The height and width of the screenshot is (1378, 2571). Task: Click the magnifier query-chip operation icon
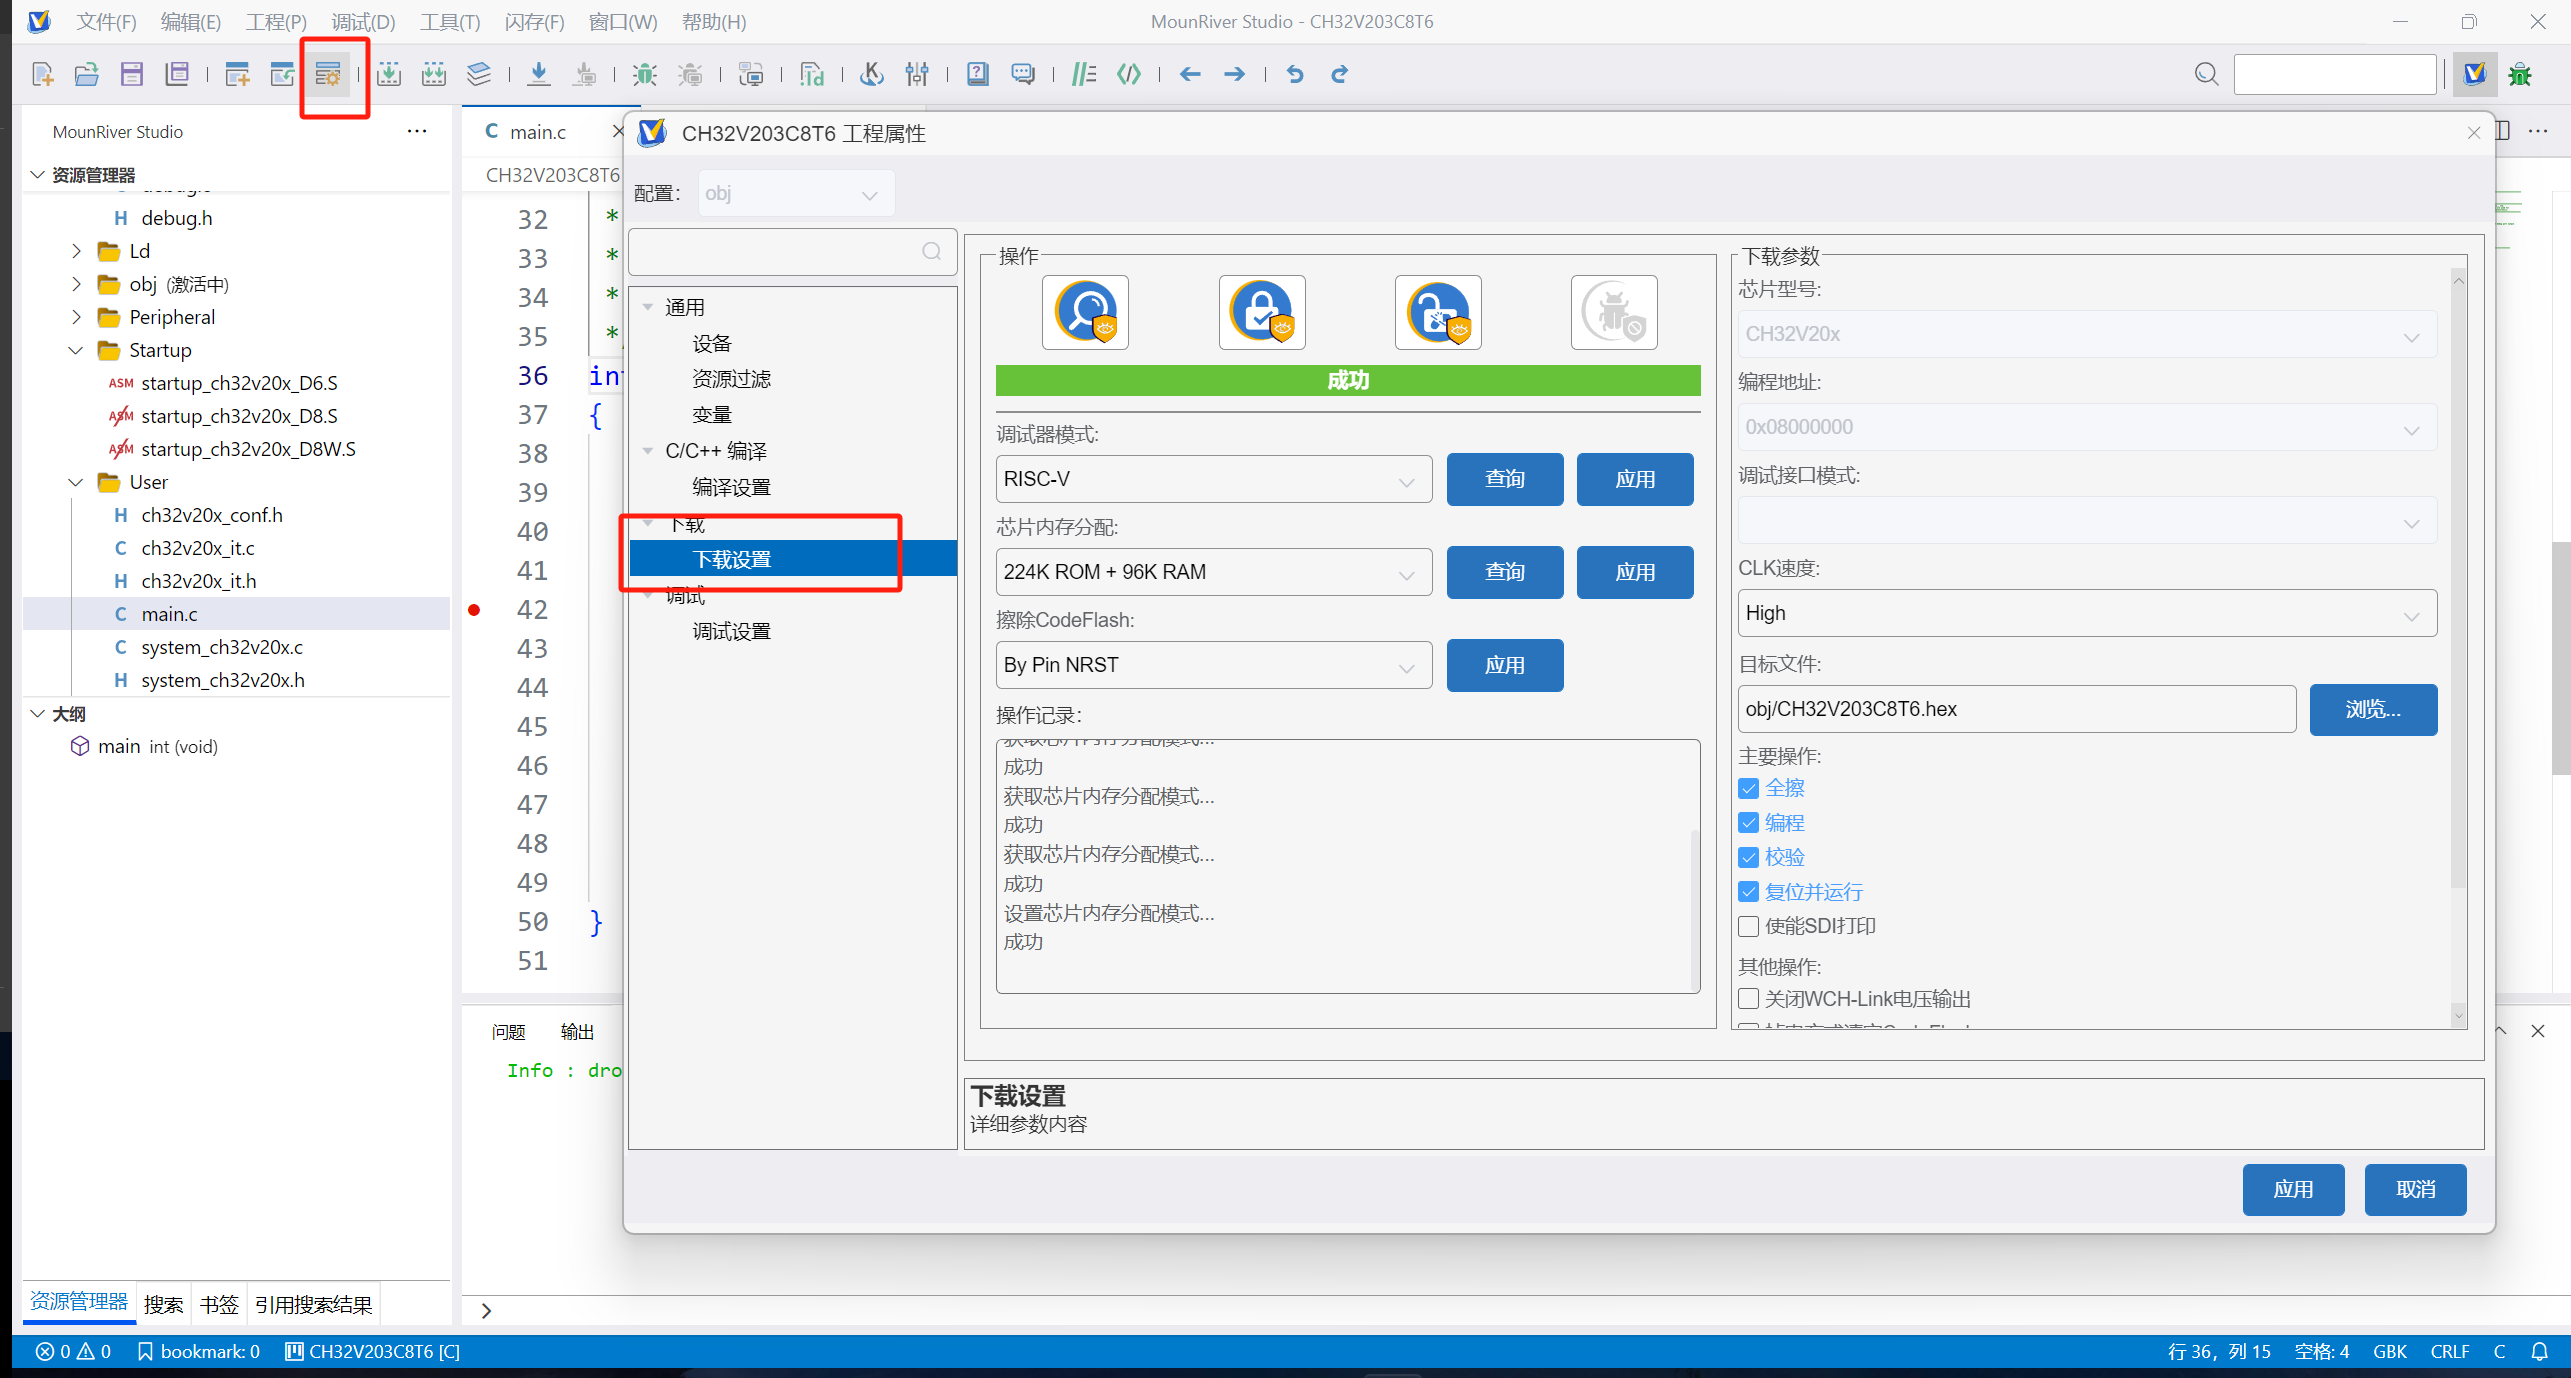(x=1085, y=312)
